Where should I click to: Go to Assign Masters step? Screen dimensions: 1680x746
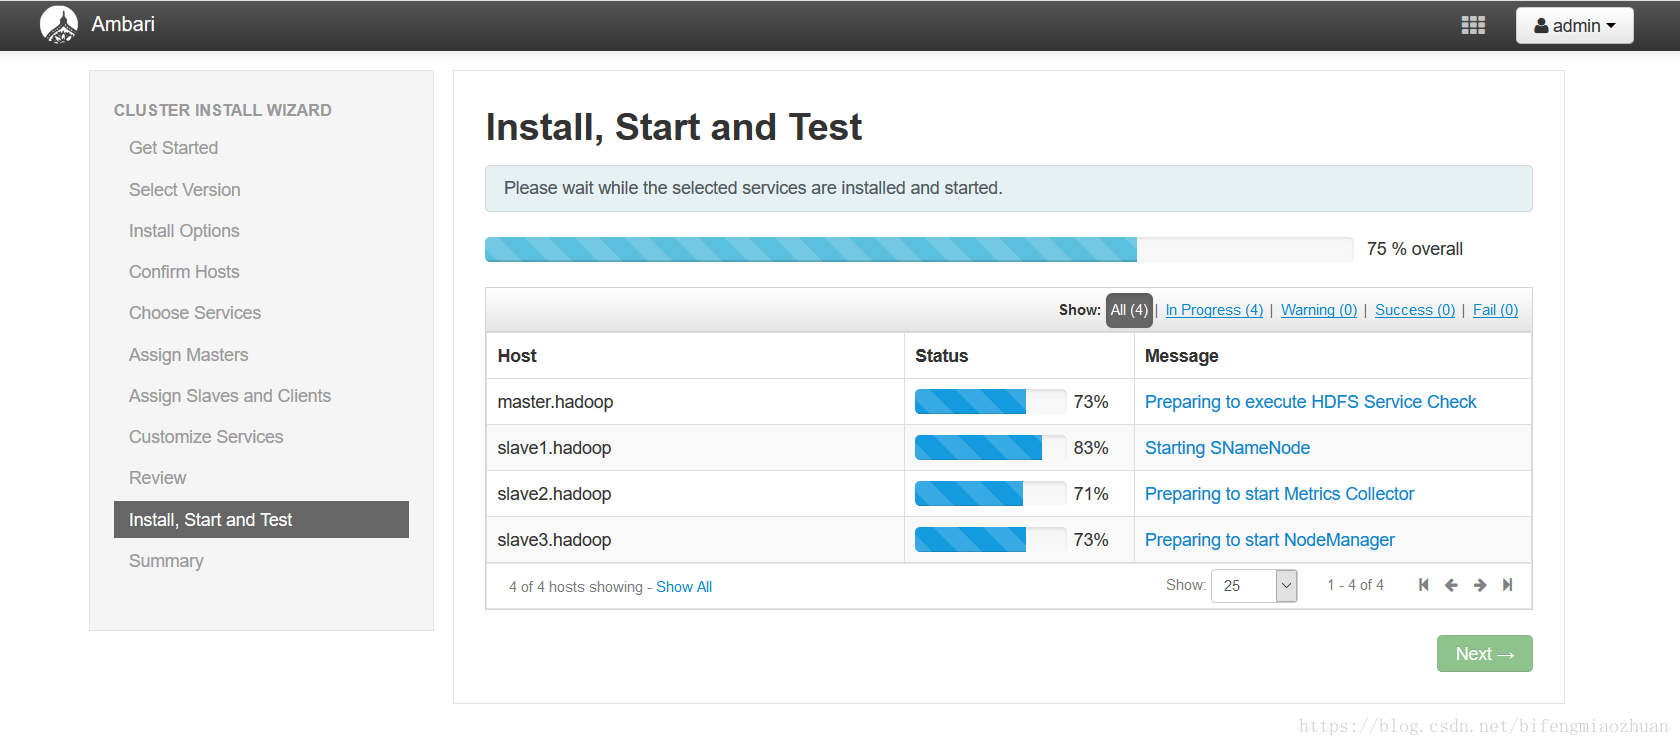[188, 355]
